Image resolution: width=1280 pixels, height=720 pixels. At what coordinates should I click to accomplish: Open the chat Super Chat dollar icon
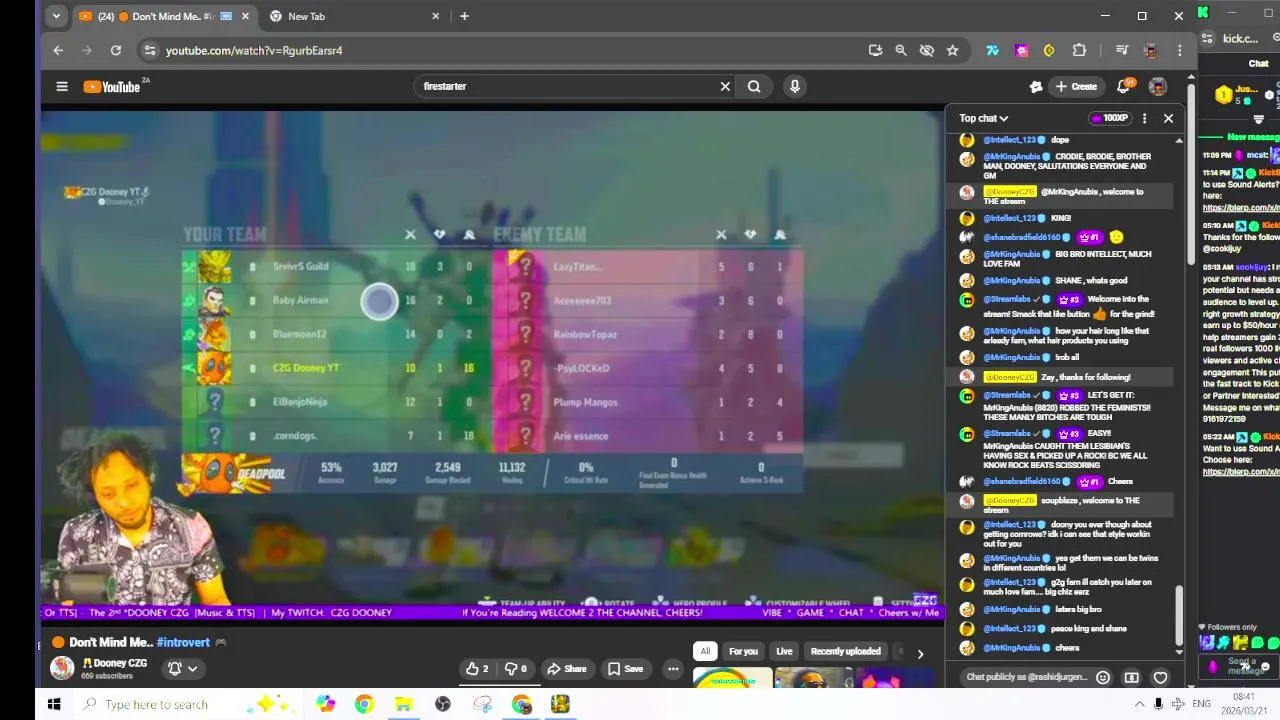tap(1132, 677)
